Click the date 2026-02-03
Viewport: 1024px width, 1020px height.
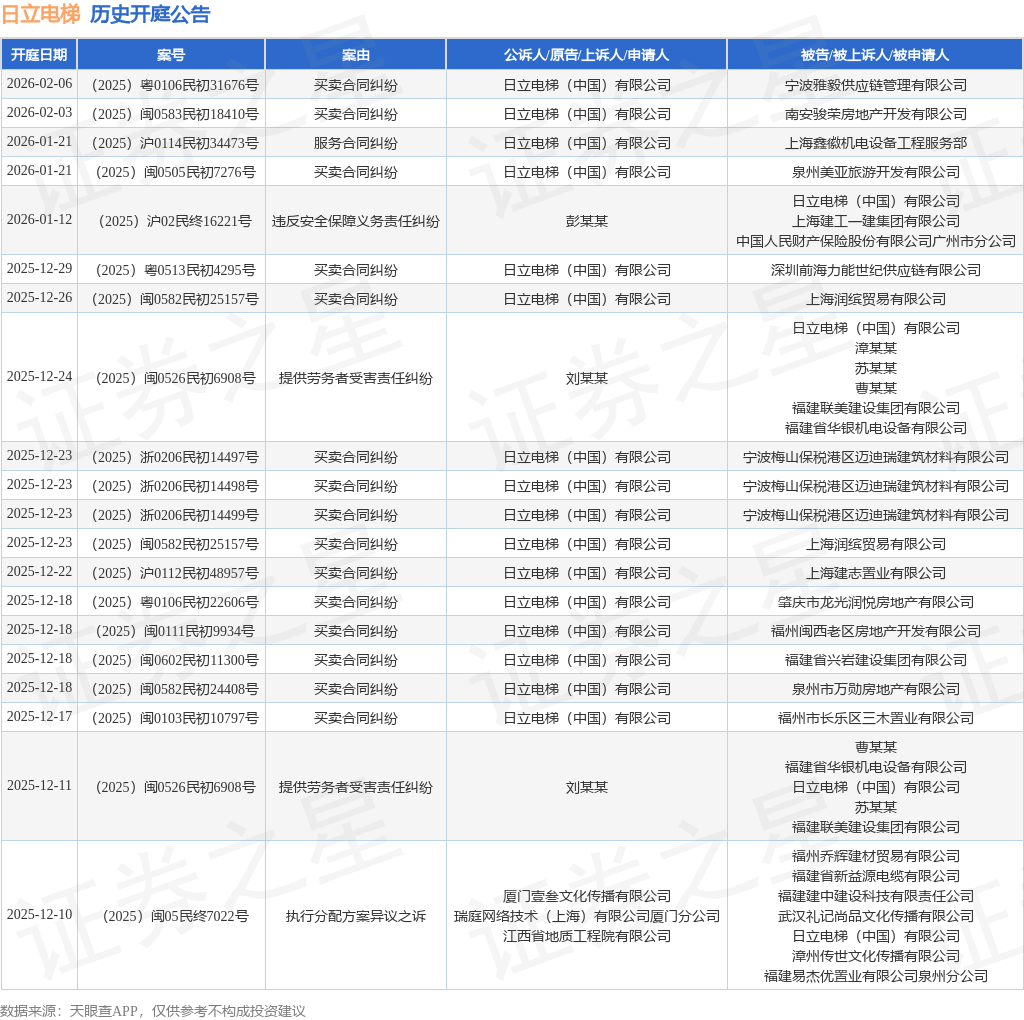point(39,112)
